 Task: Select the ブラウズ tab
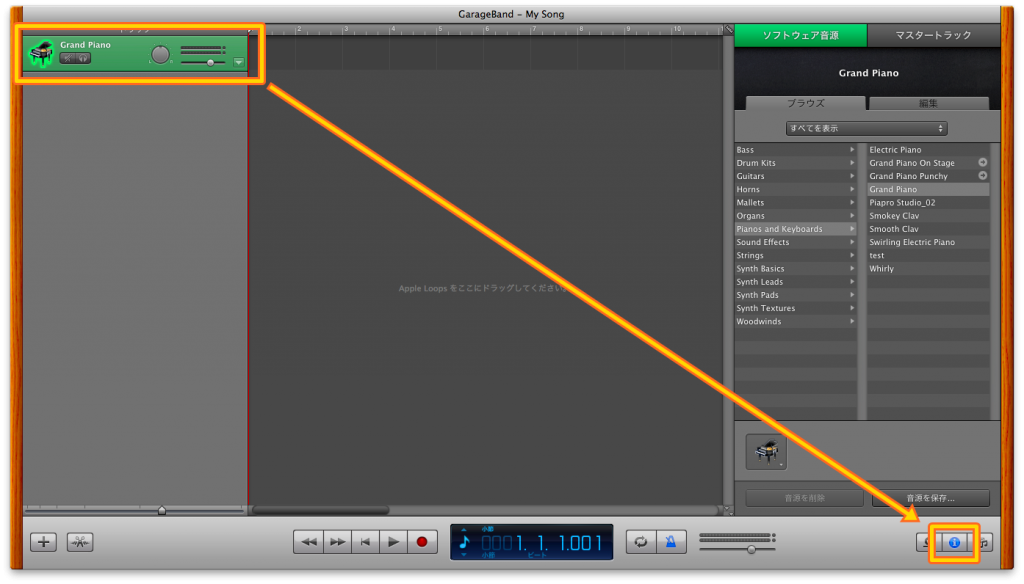tap(805, 103)
